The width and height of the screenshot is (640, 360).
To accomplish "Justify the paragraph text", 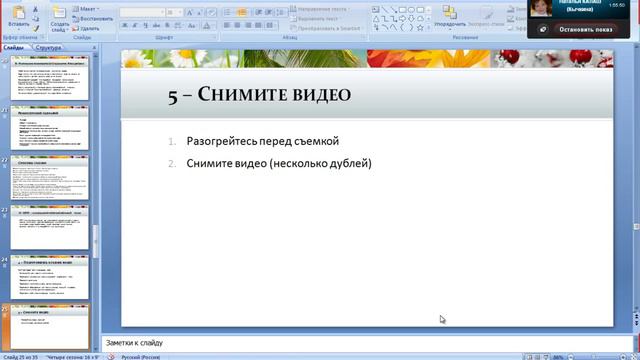I will click(x=258, y=25).
